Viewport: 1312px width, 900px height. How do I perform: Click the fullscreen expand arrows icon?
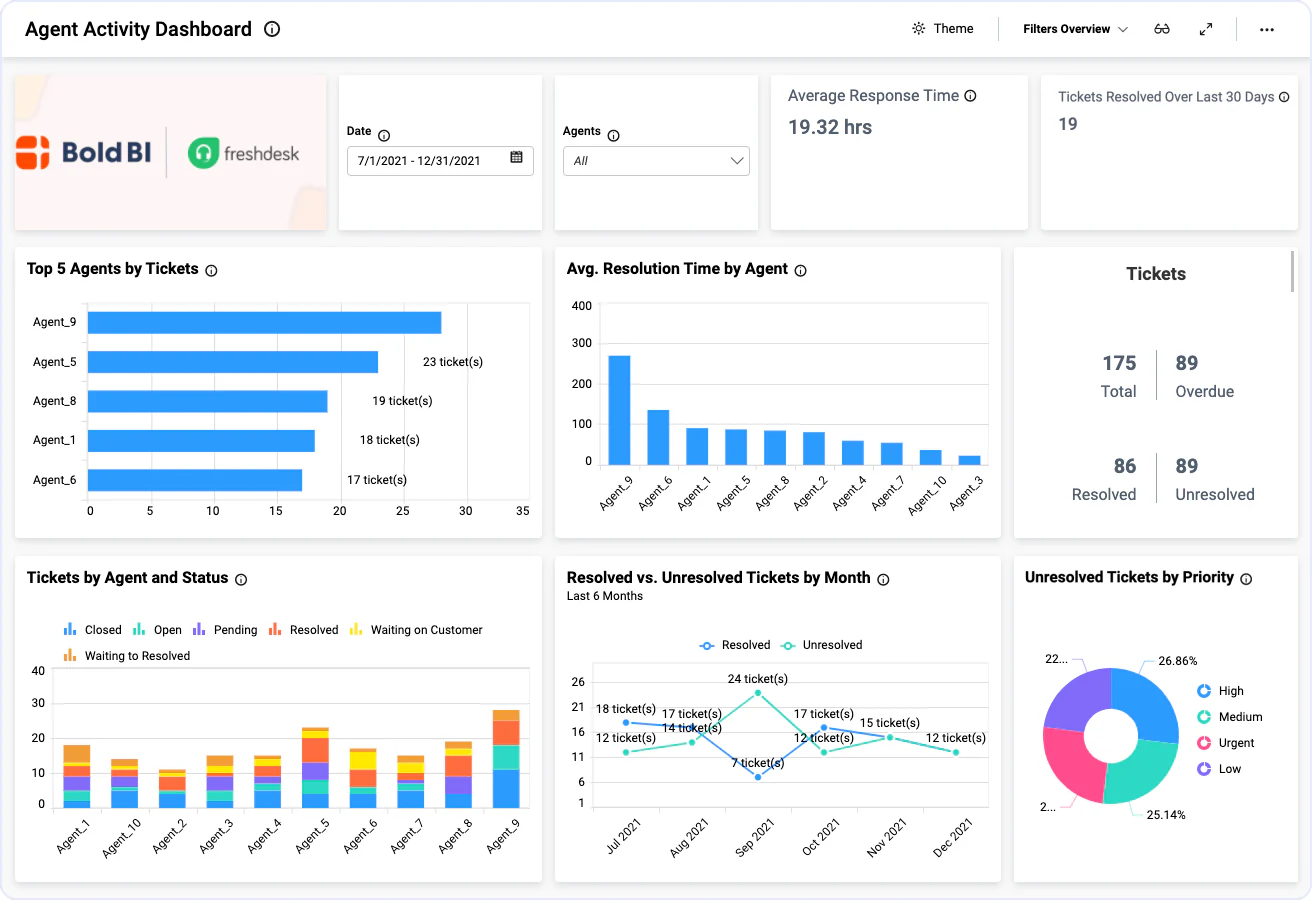point(1206,29)
